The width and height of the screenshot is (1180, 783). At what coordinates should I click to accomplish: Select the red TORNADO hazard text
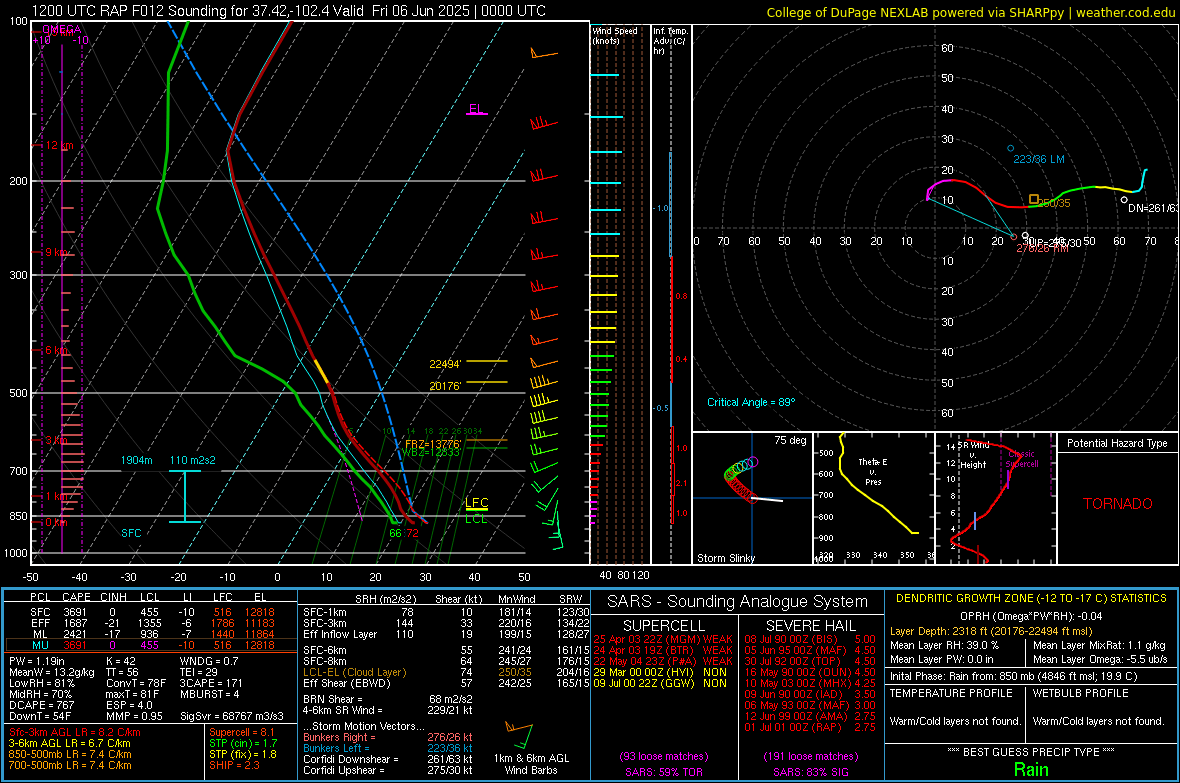(1118, 504)
